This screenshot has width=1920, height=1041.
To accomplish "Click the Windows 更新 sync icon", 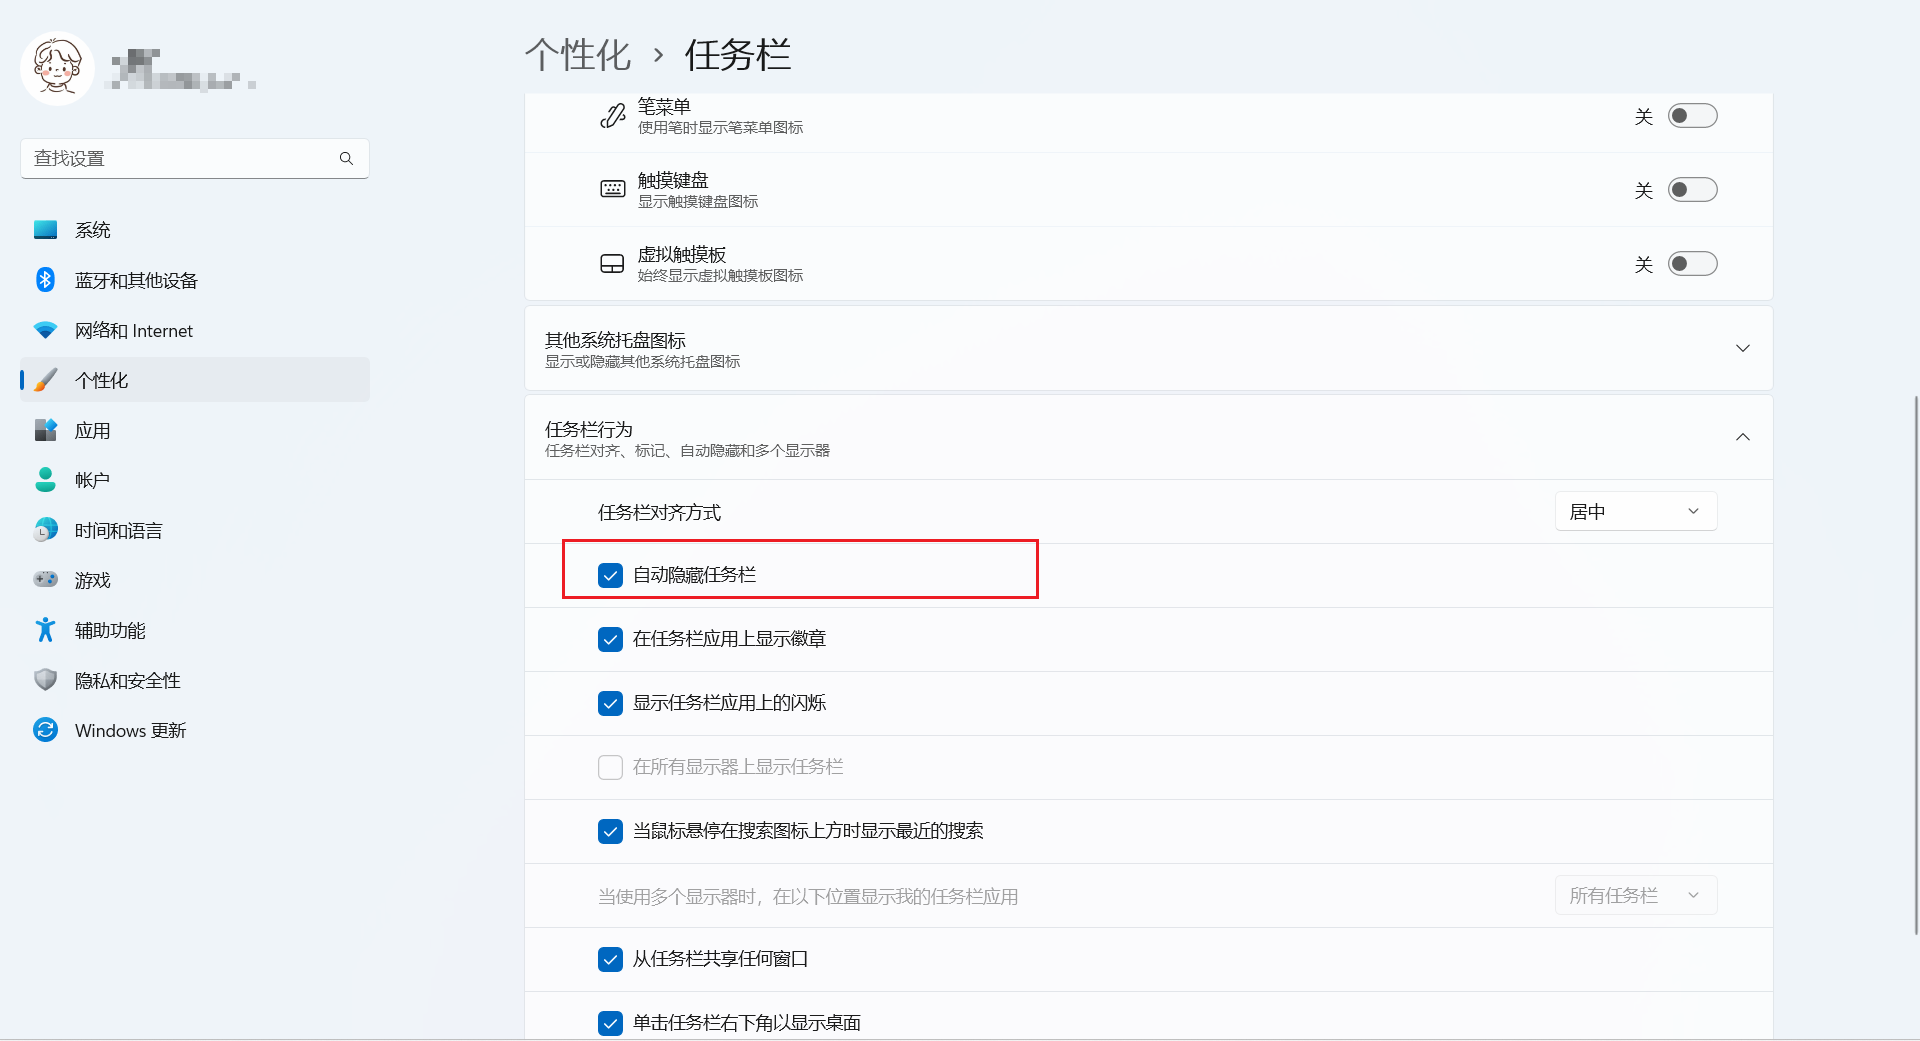I will 45,730.
